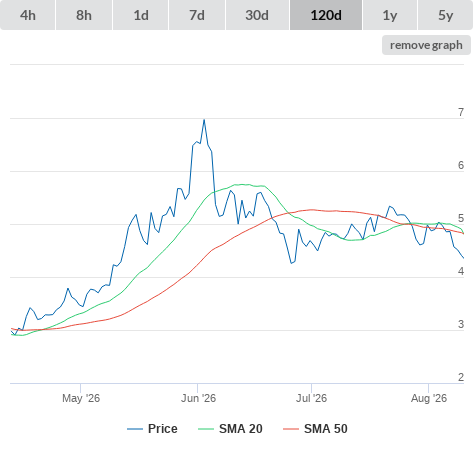The width and height of the screenshot is (474, 455).
Task: Select the active 120d tab
Action: [x=326, y=15]
